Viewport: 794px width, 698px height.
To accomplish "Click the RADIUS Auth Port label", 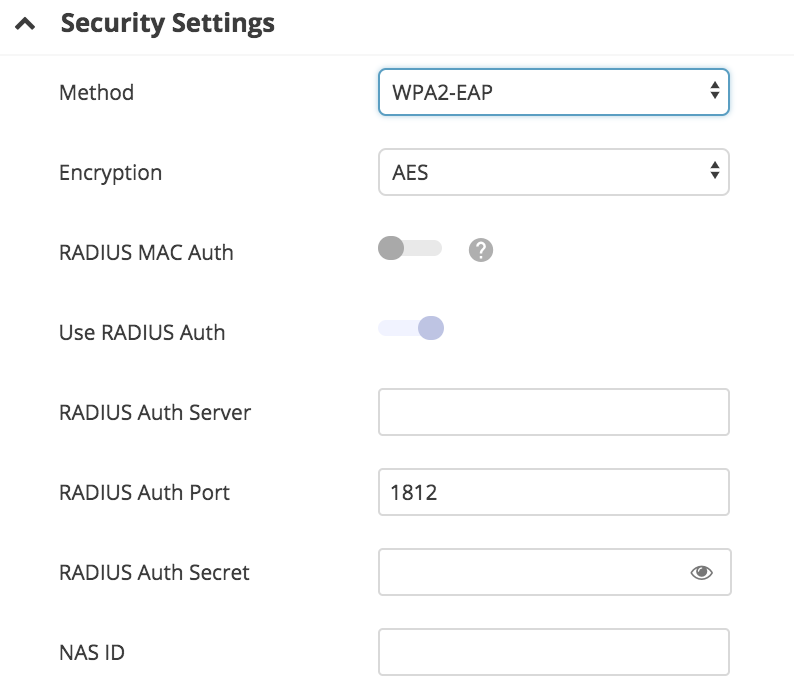I will click(x=144, y=493).
